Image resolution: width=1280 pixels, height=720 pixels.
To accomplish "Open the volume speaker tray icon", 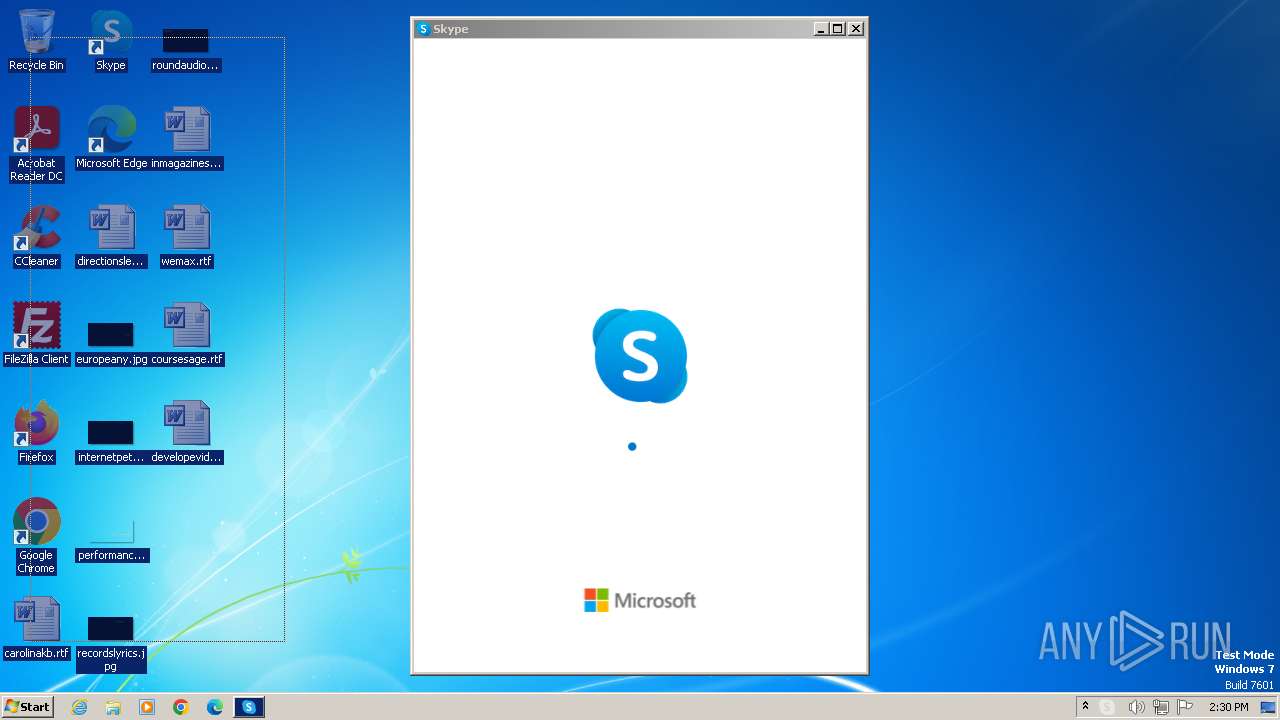I will click(x=1135, y=707).
